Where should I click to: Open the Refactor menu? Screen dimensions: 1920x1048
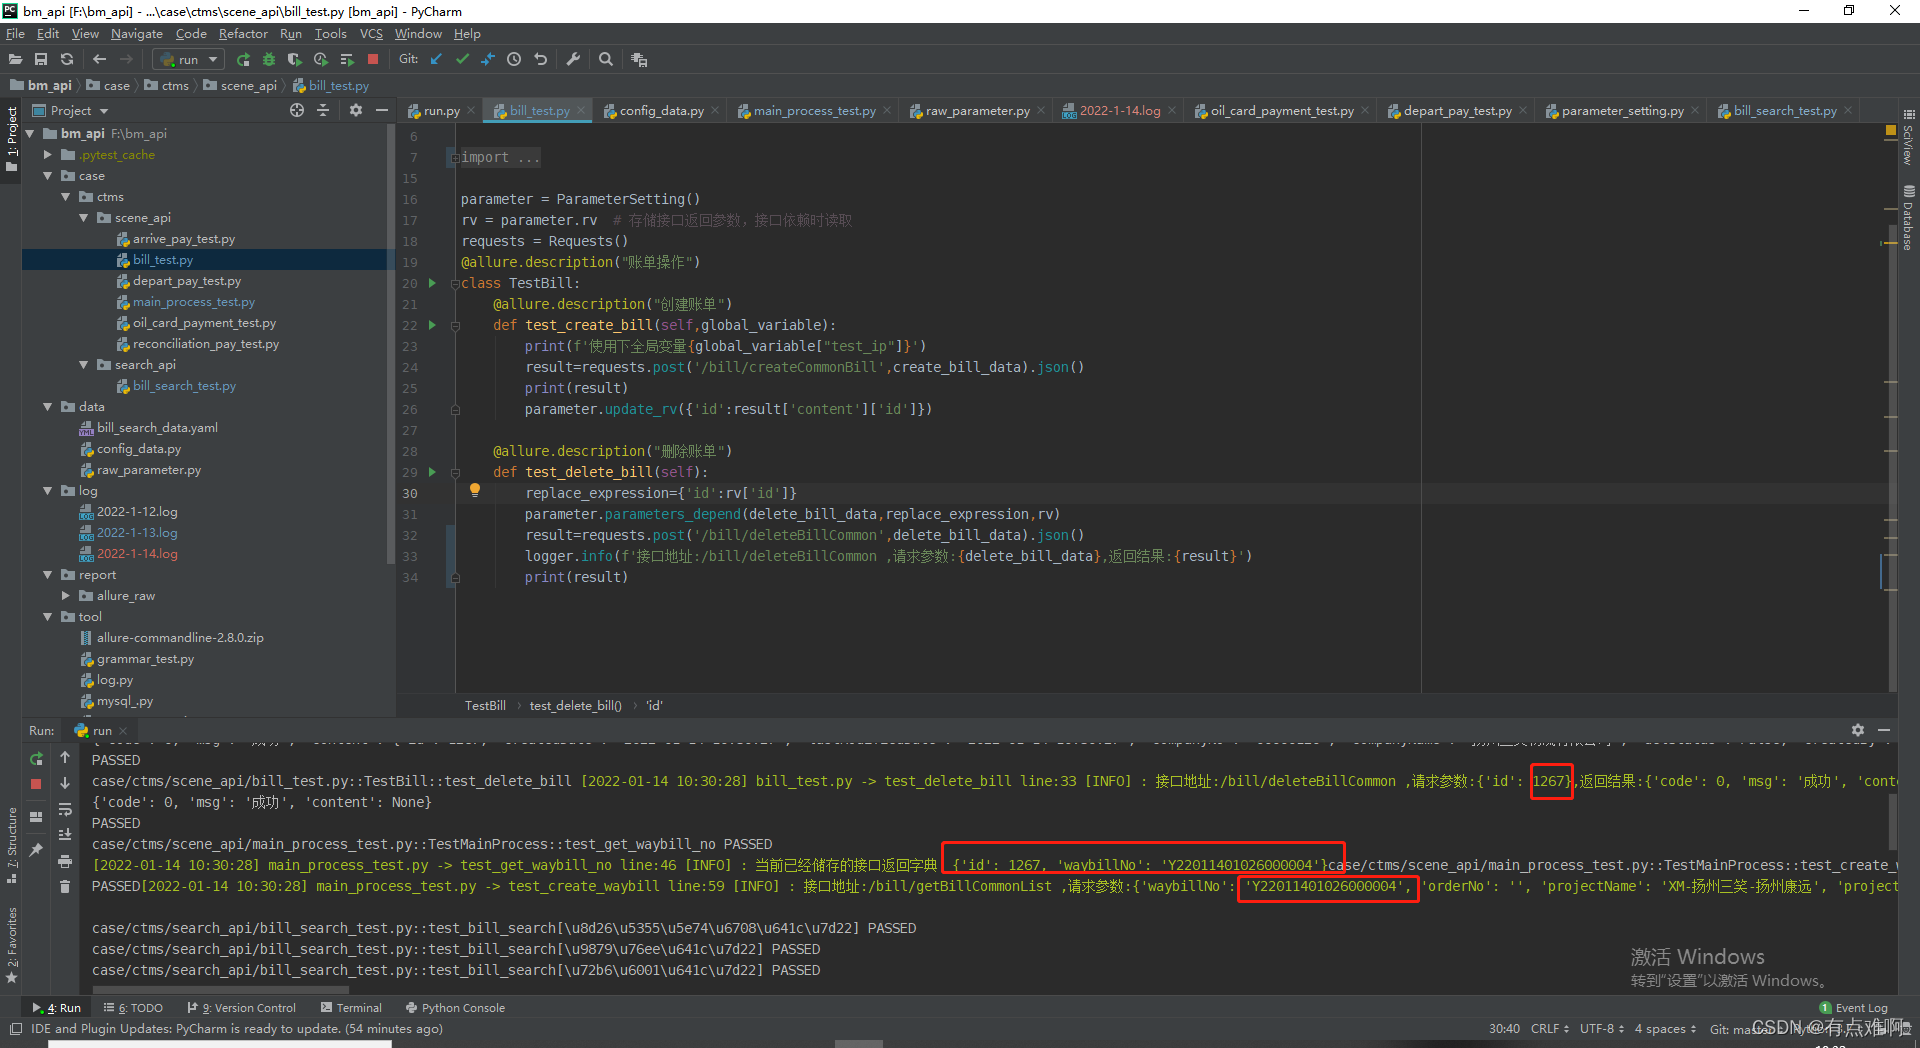243,34
